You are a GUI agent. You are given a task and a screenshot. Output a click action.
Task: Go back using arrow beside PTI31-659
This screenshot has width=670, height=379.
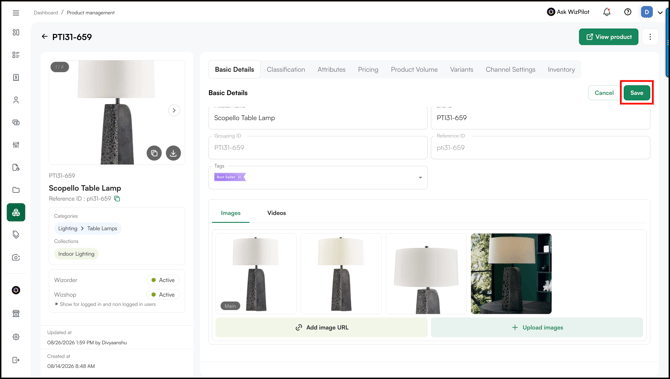pos(44,37)
